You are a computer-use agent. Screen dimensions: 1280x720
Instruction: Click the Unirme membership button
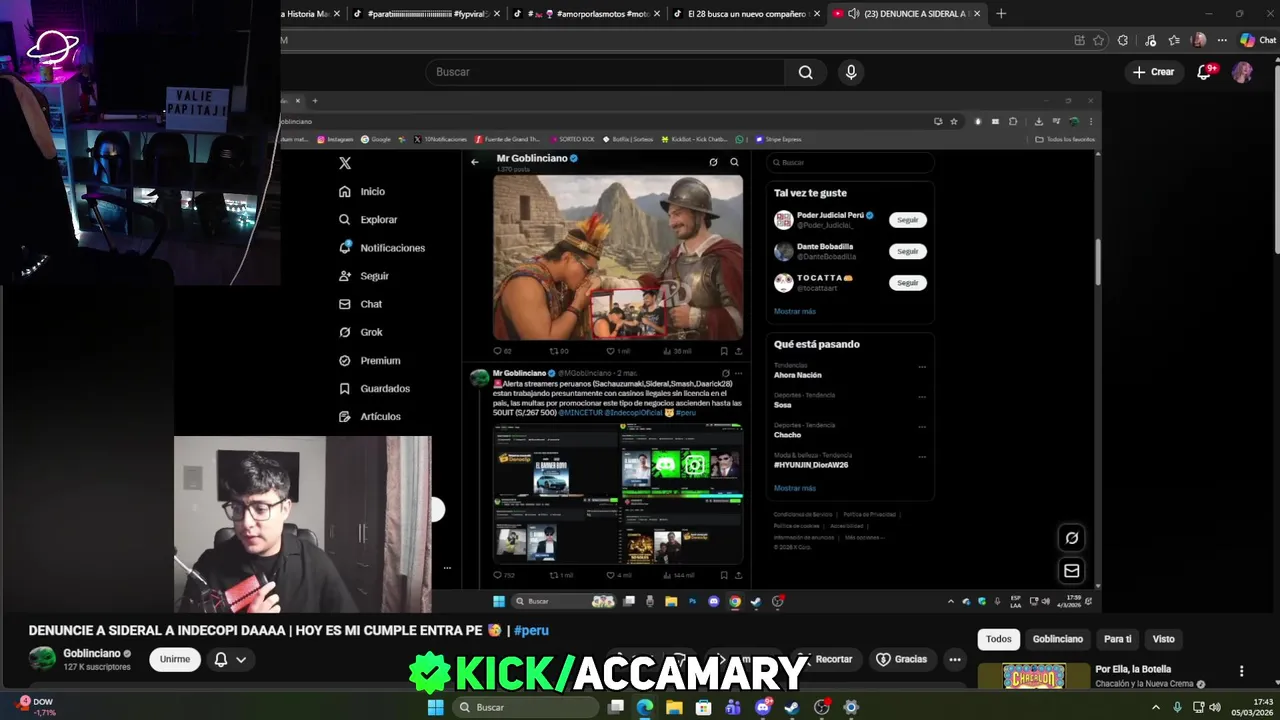point(174,659)
